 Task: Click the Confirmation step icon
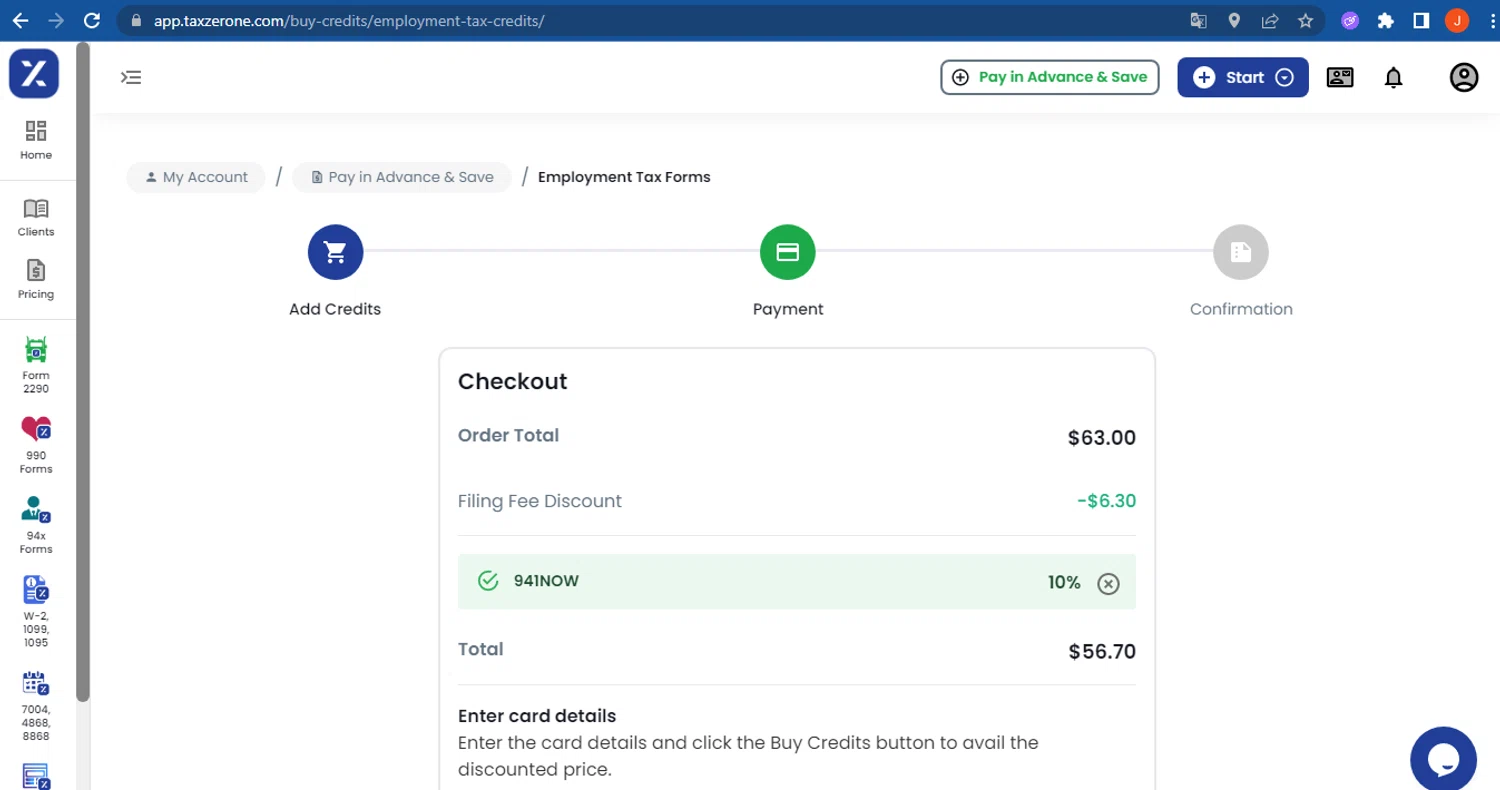[x=1241, y=252]
